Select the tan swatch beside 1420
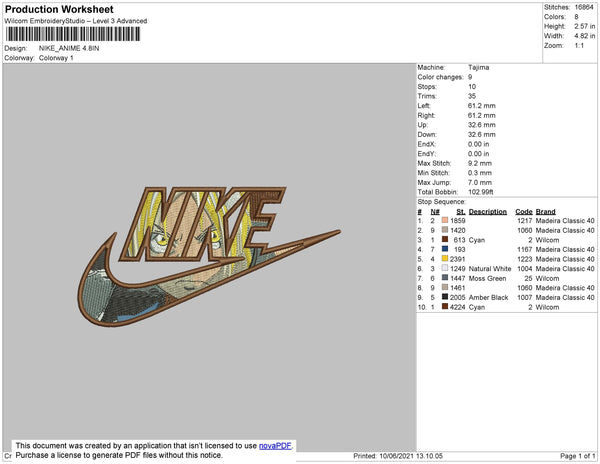This screenshot has height=464, width=600. click(445, 230)
